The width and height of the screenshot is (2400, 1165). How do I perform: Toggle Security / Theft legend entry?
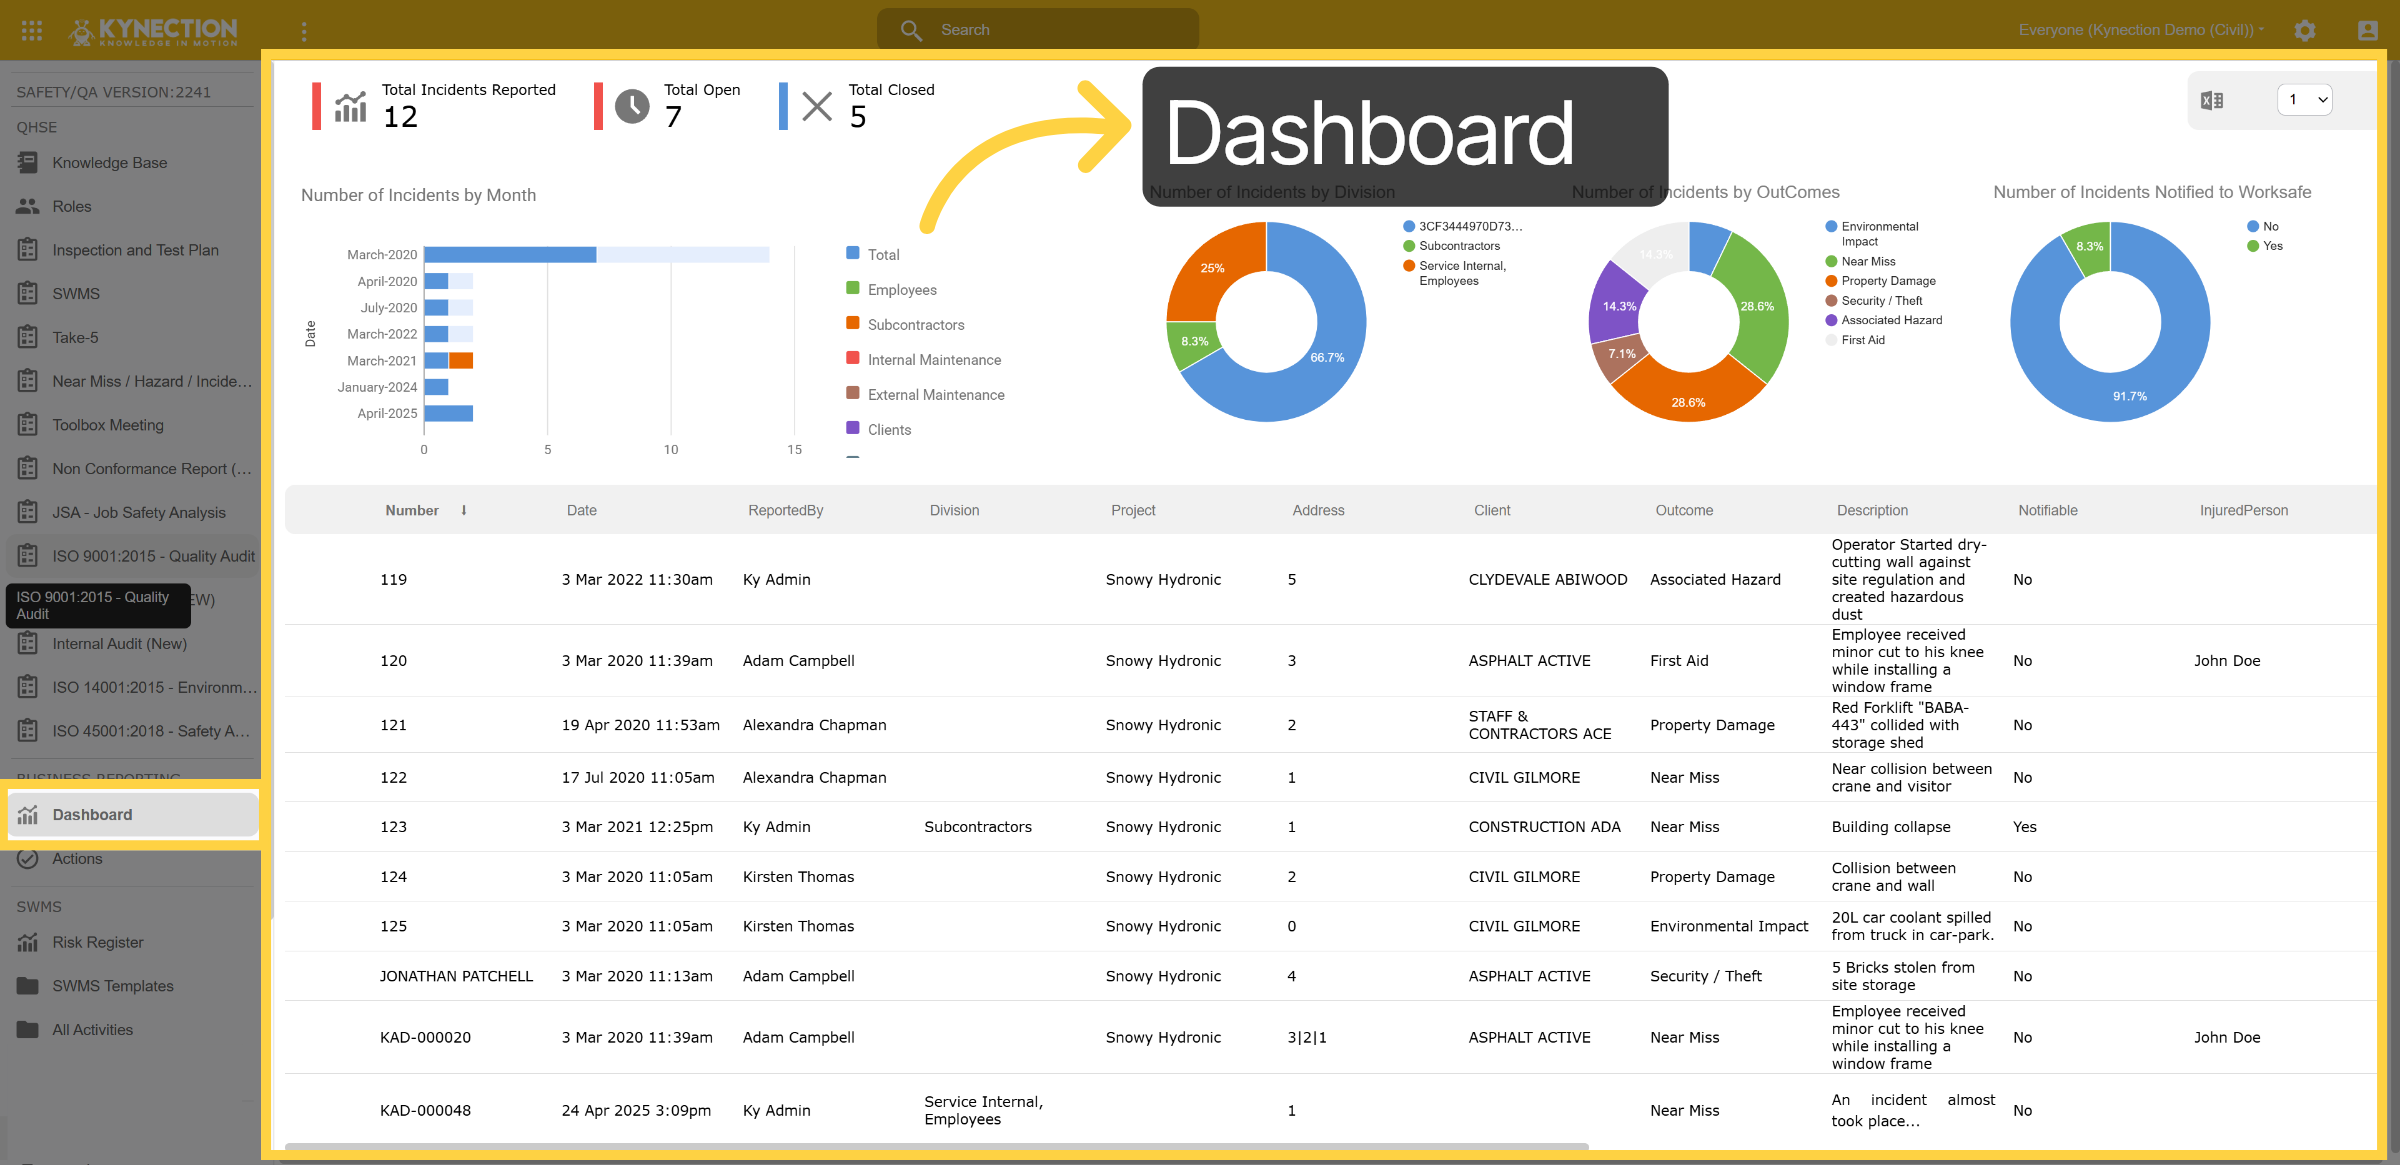(x=1874, y=301)
